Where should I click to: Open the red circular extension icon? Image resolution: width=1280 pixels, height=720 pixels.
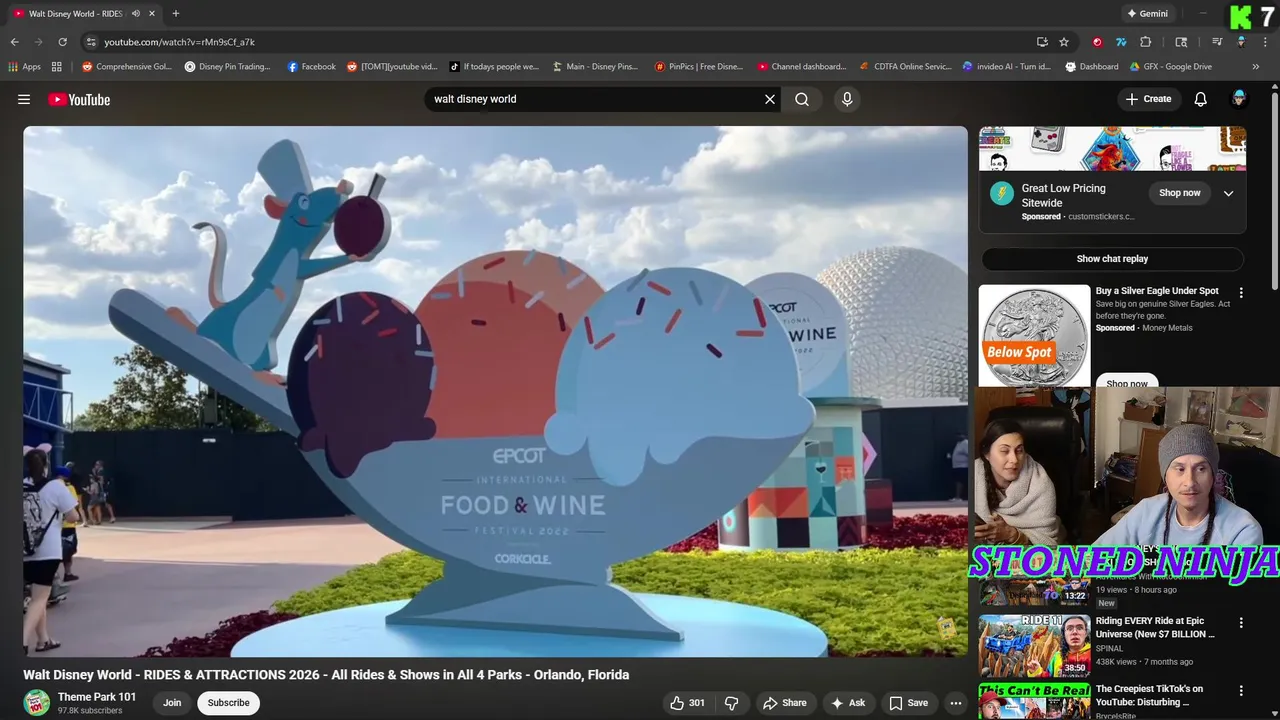point(1097,42)
